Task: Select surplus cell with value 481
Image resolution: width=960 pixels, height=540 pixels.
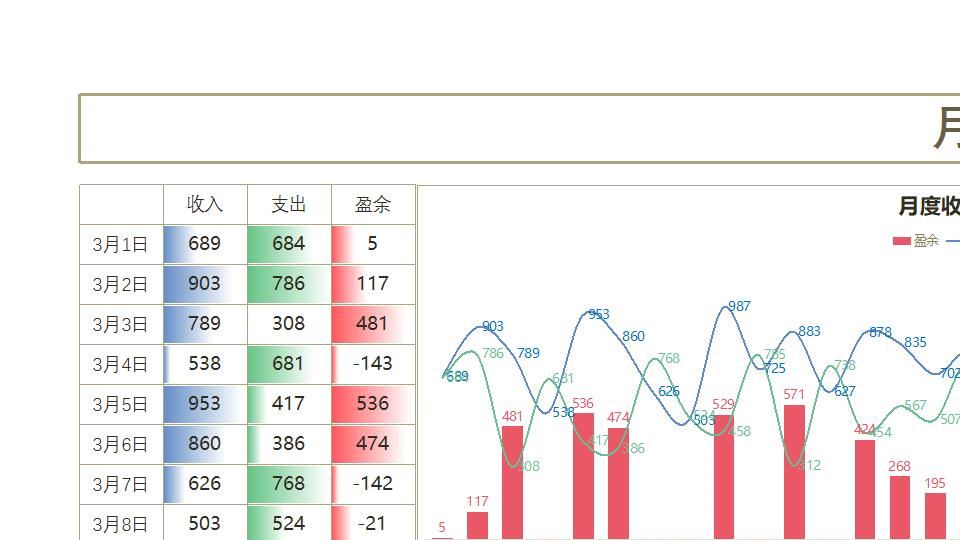Action: tap(373, 324)
